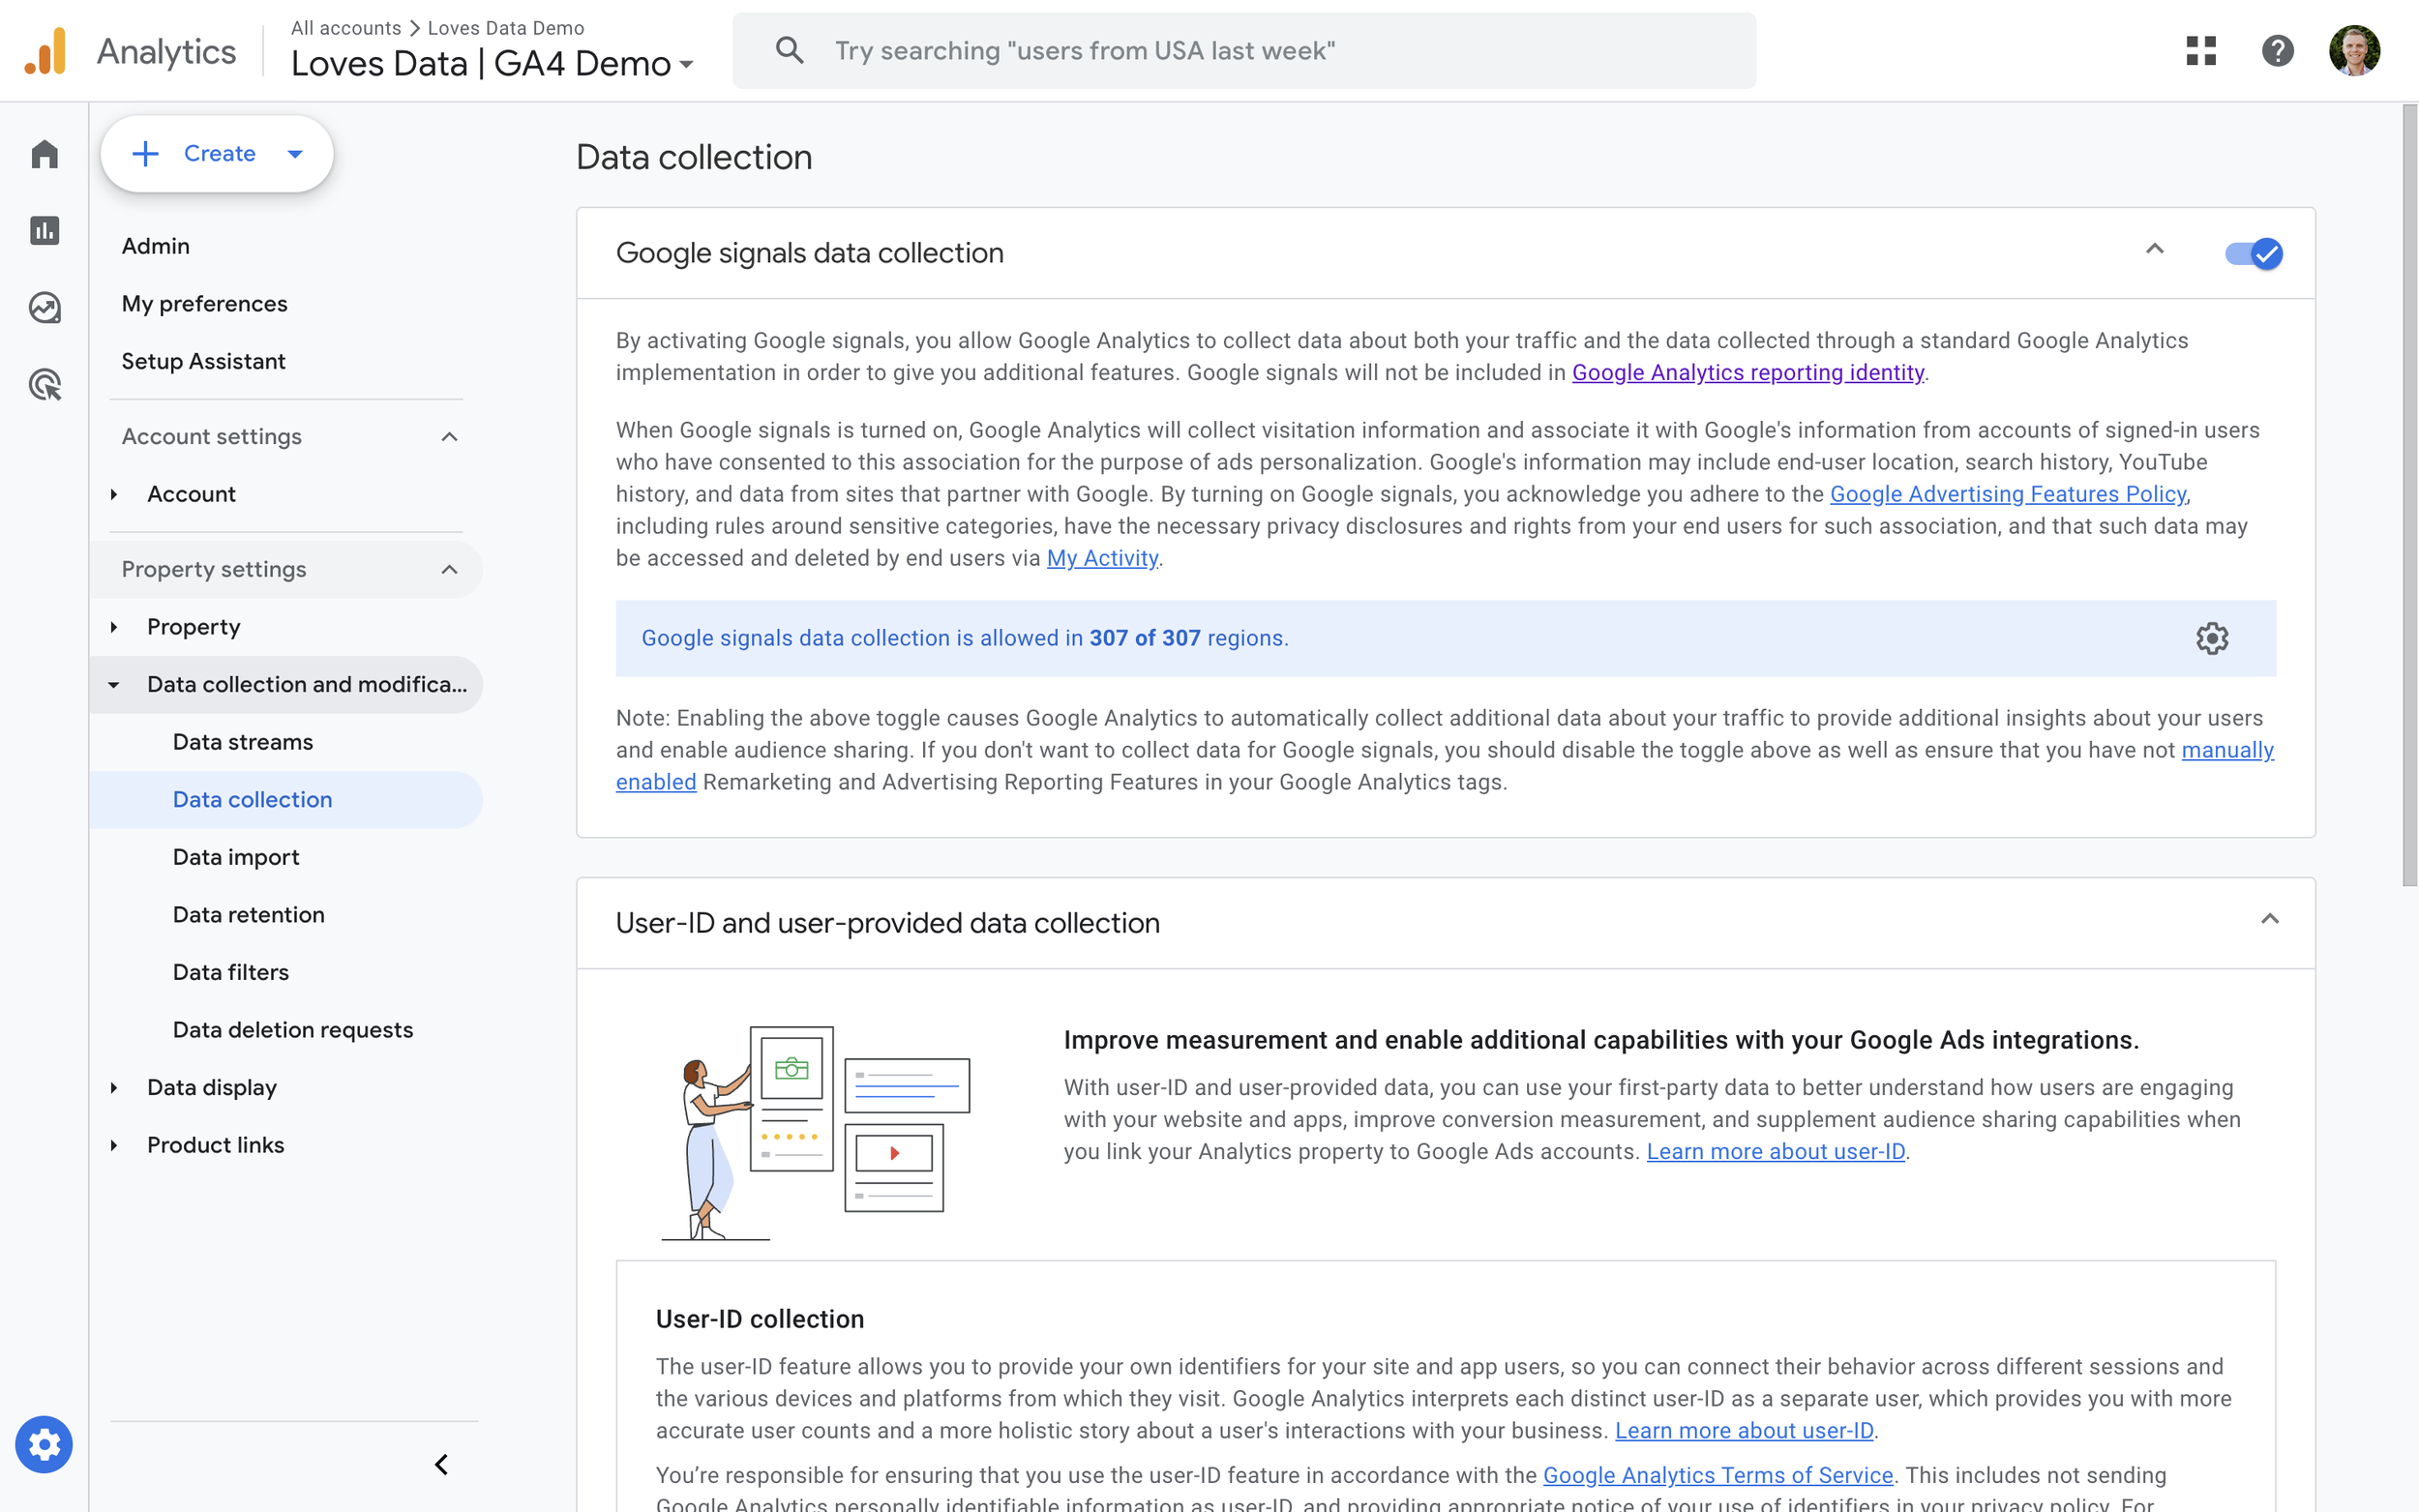2419x1512 pixels.
Task: Collapse Property settings group
Action: click(449, 570)
